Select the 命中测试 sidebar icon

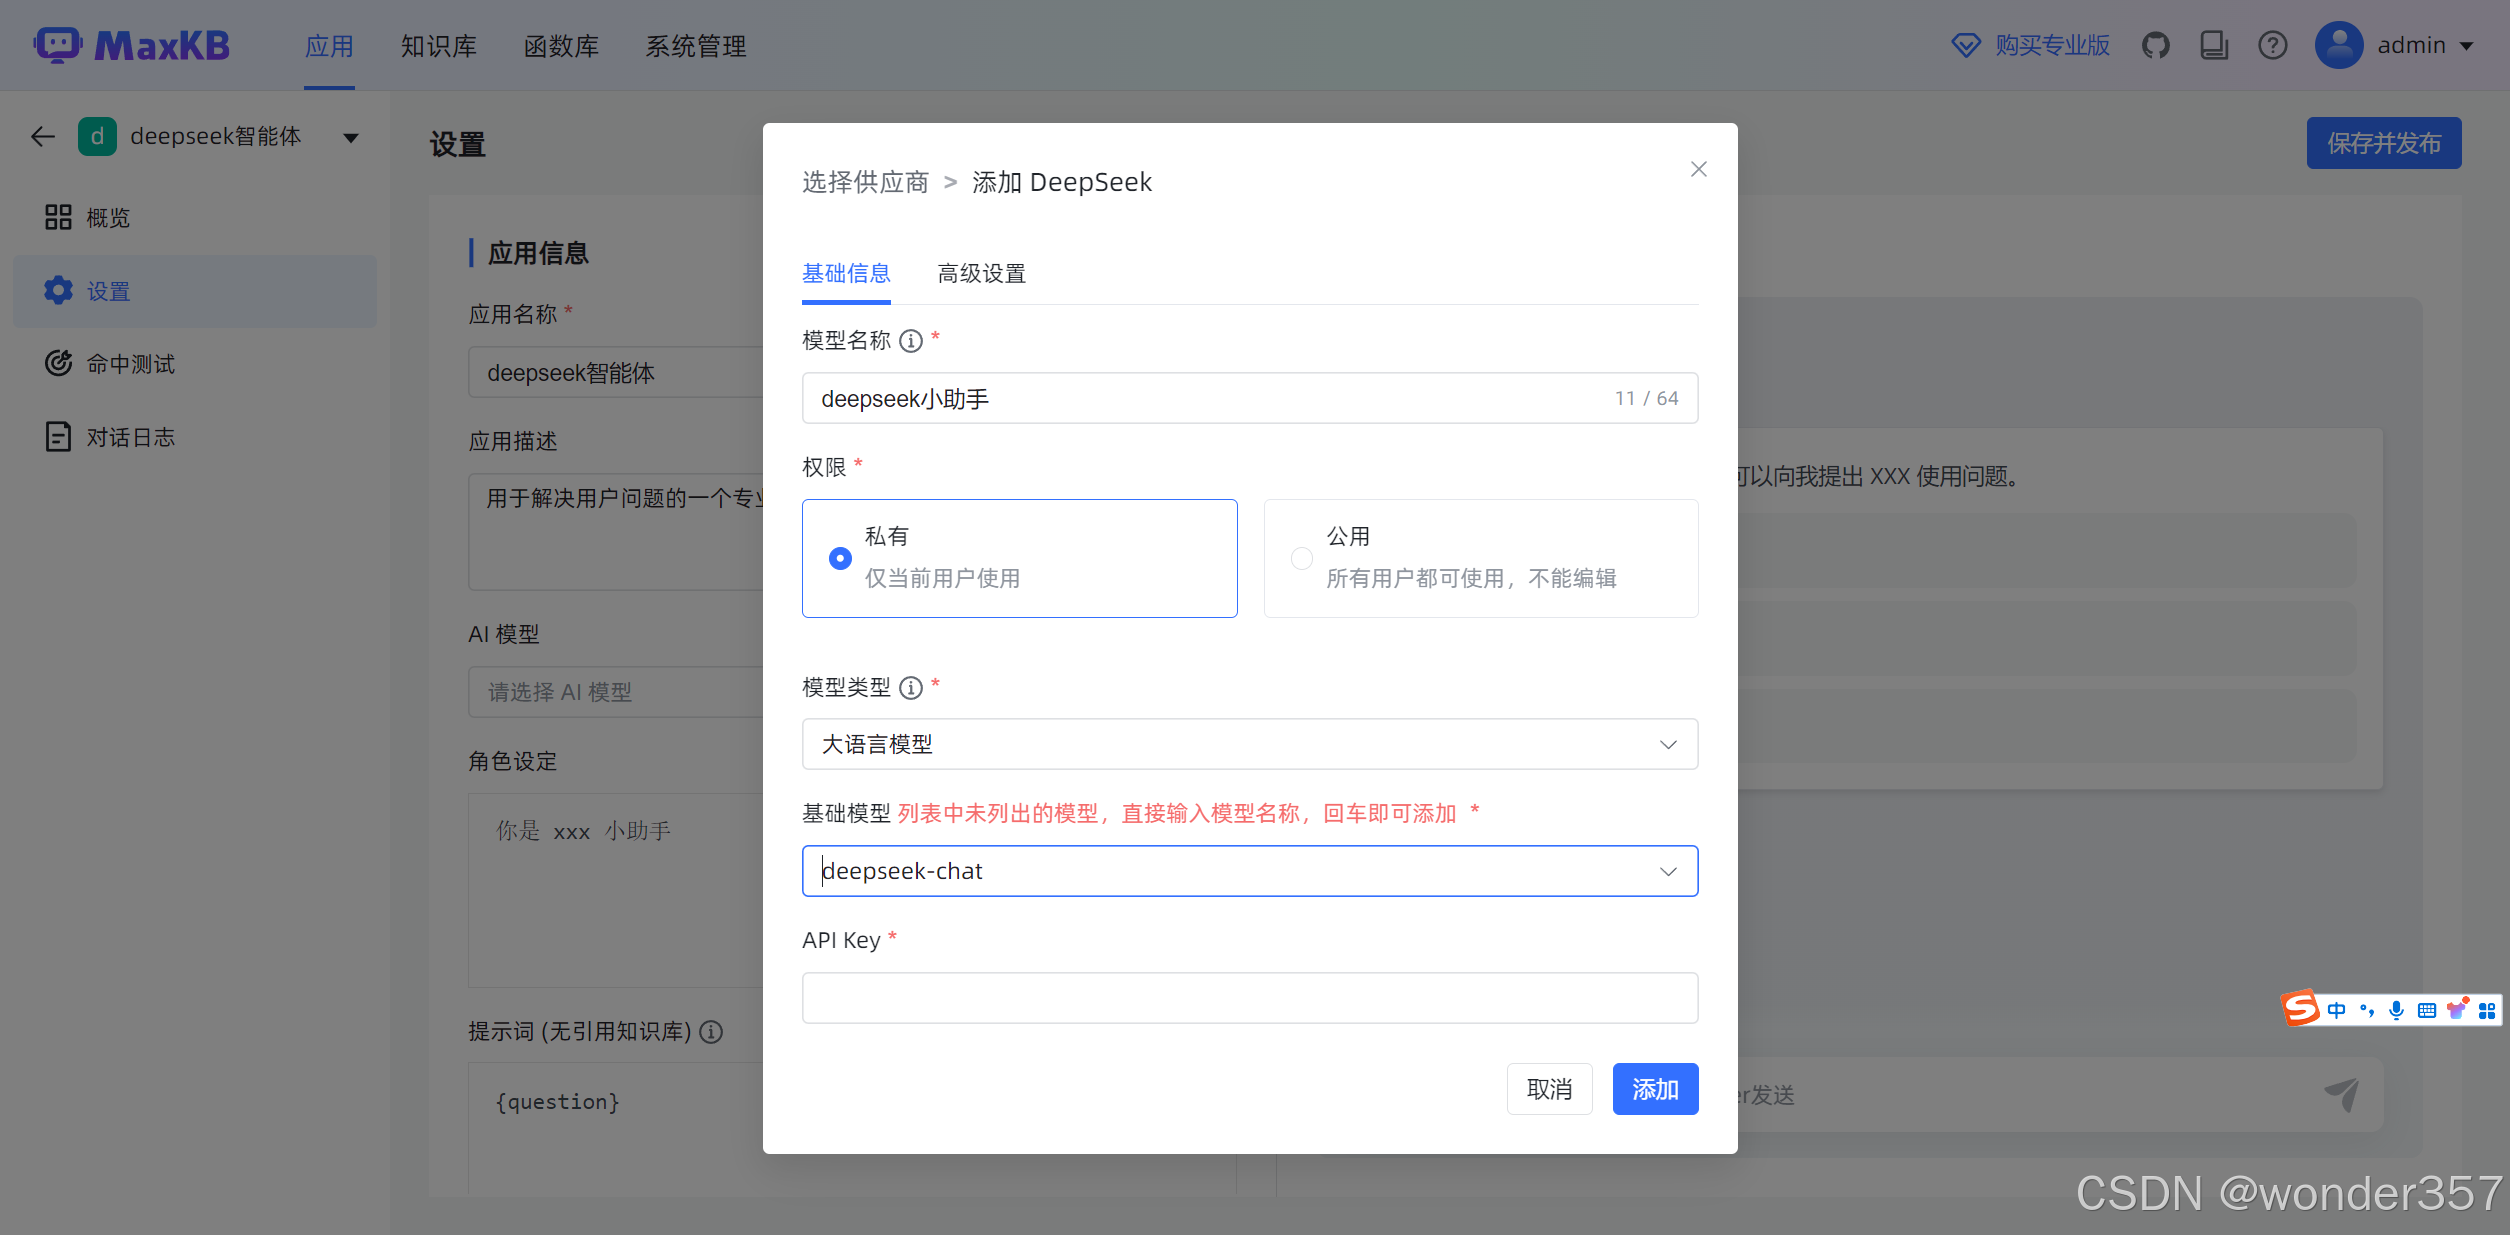tap(58, 363)
